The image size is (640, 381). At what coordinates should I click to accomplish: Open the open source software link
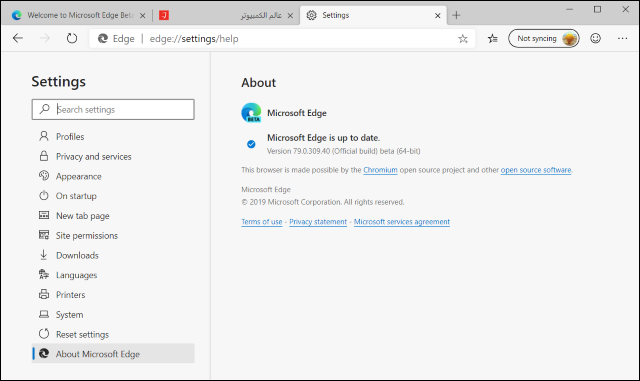click(x=536, y=170)
